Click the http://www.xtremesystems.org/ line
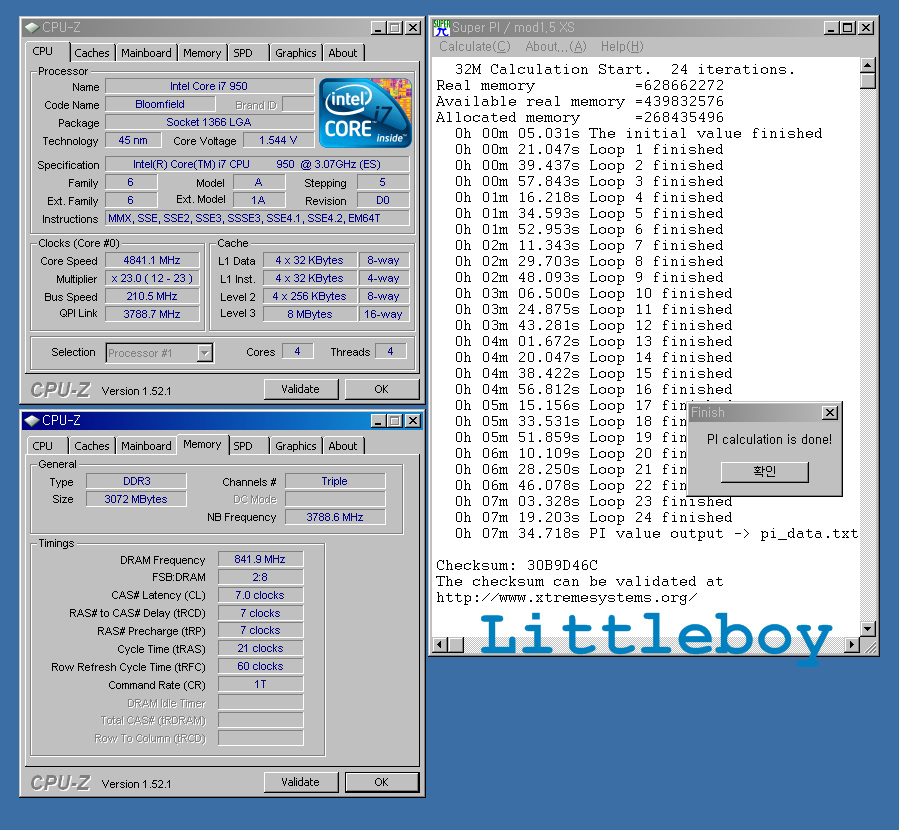 pos(566,598)
